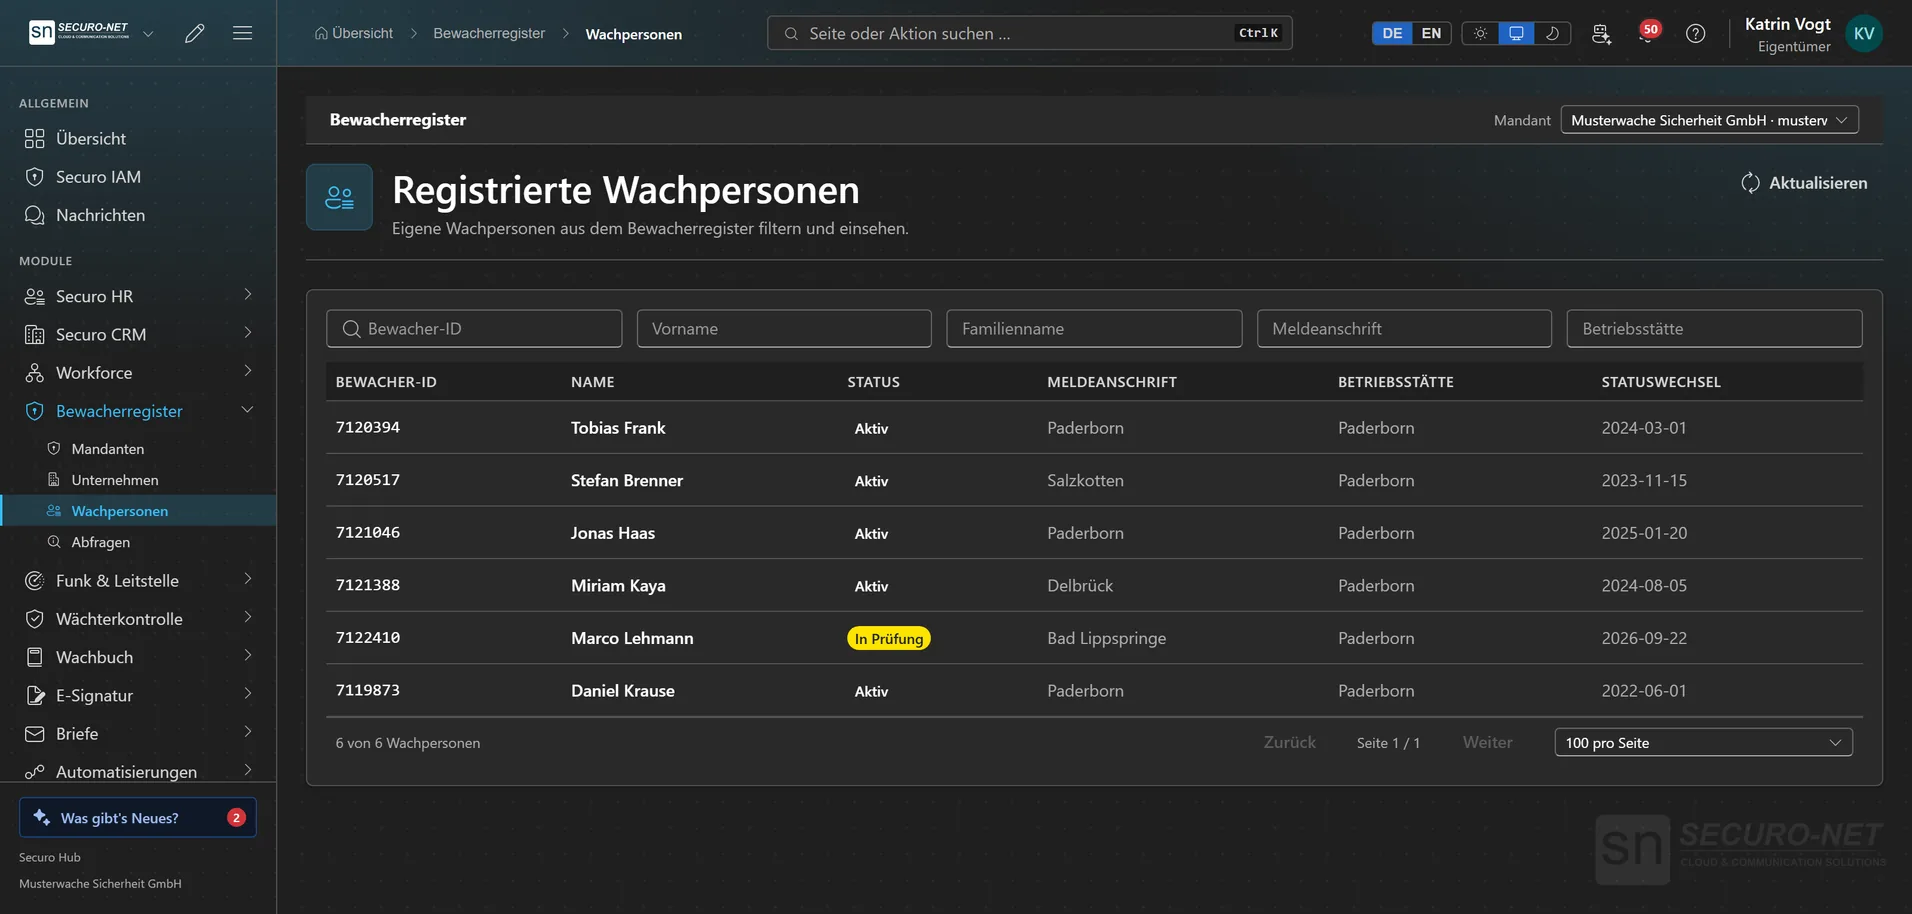The width and height of the screenshot is (1912, 914).
Task: Focus the Bewacher-ID filter field
Action: (474, 328)
